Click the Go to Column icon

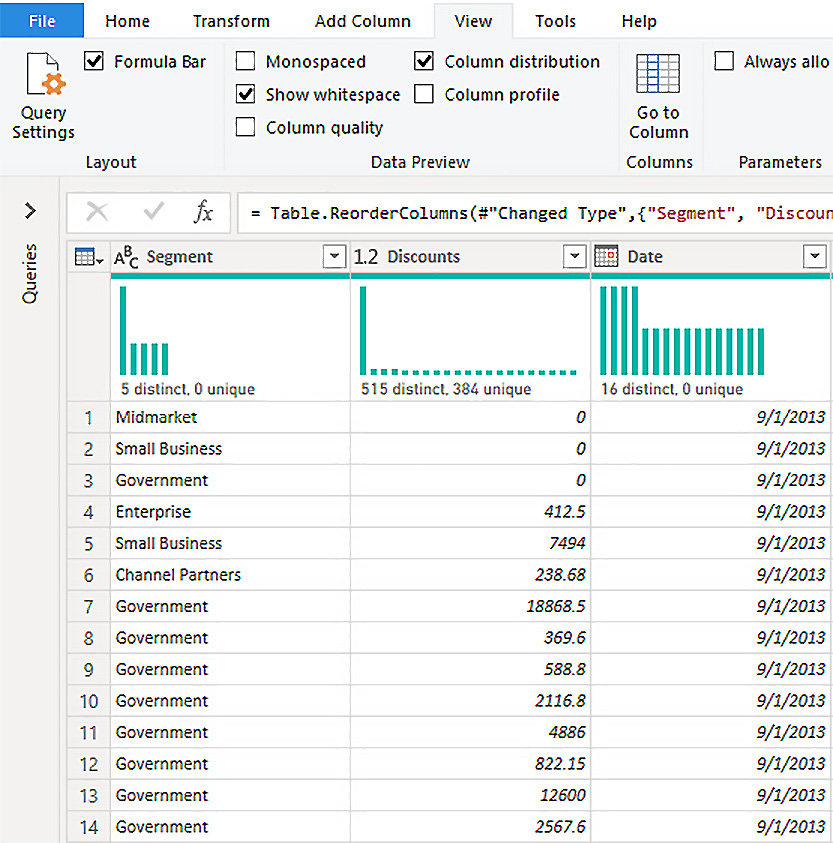tap(658, 76)
